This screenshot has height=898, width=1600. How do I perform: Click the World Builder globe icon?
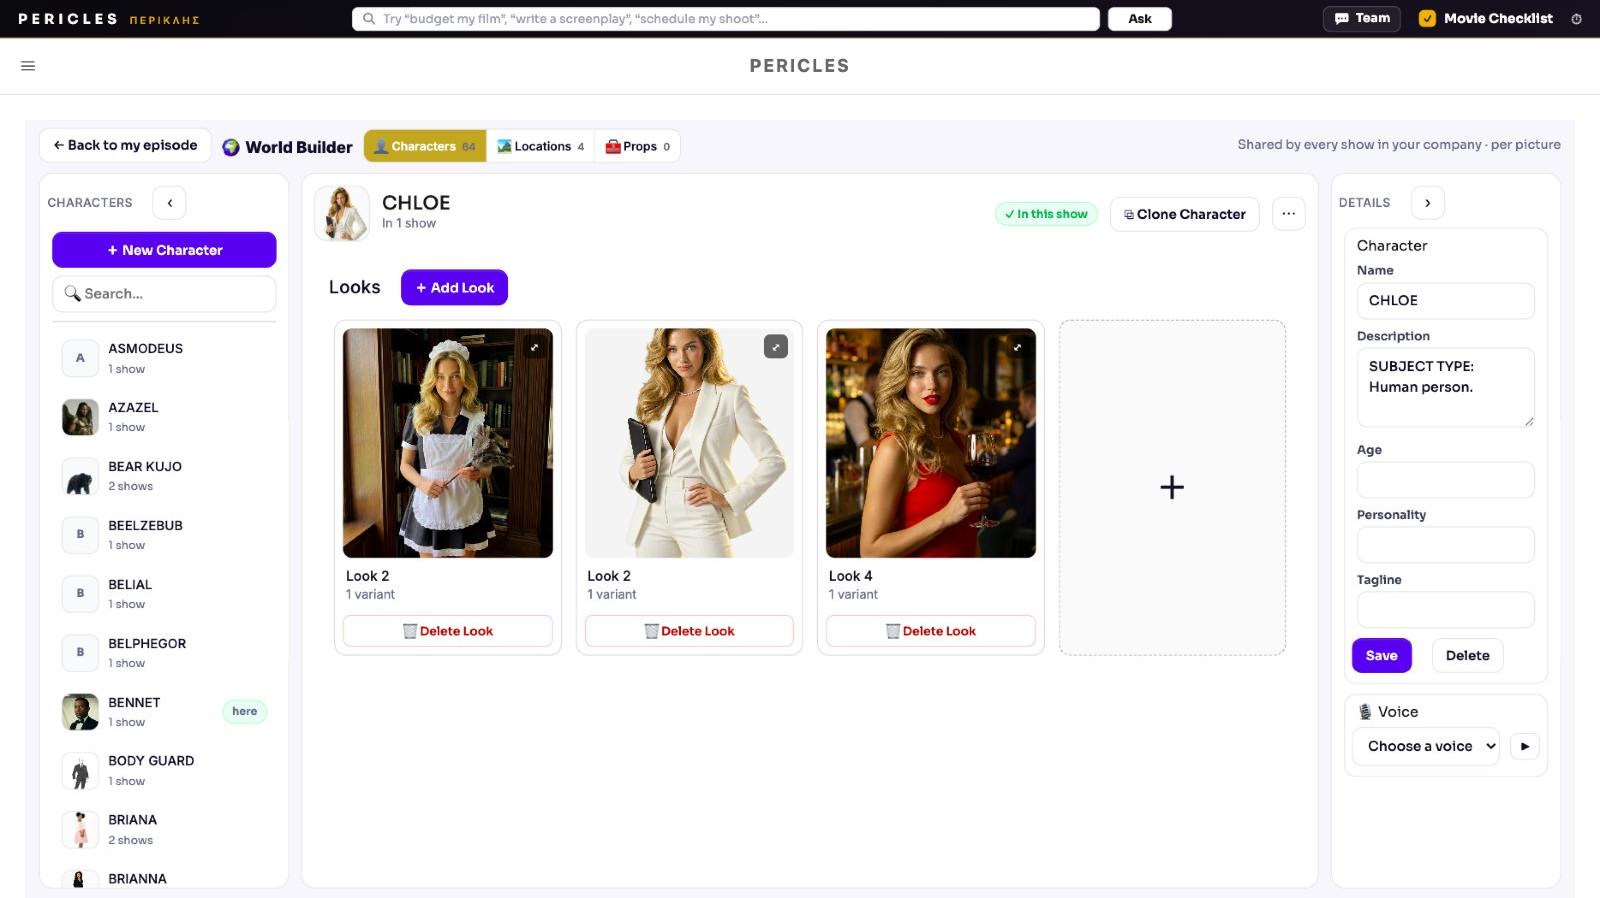click(x=231, y=147)
